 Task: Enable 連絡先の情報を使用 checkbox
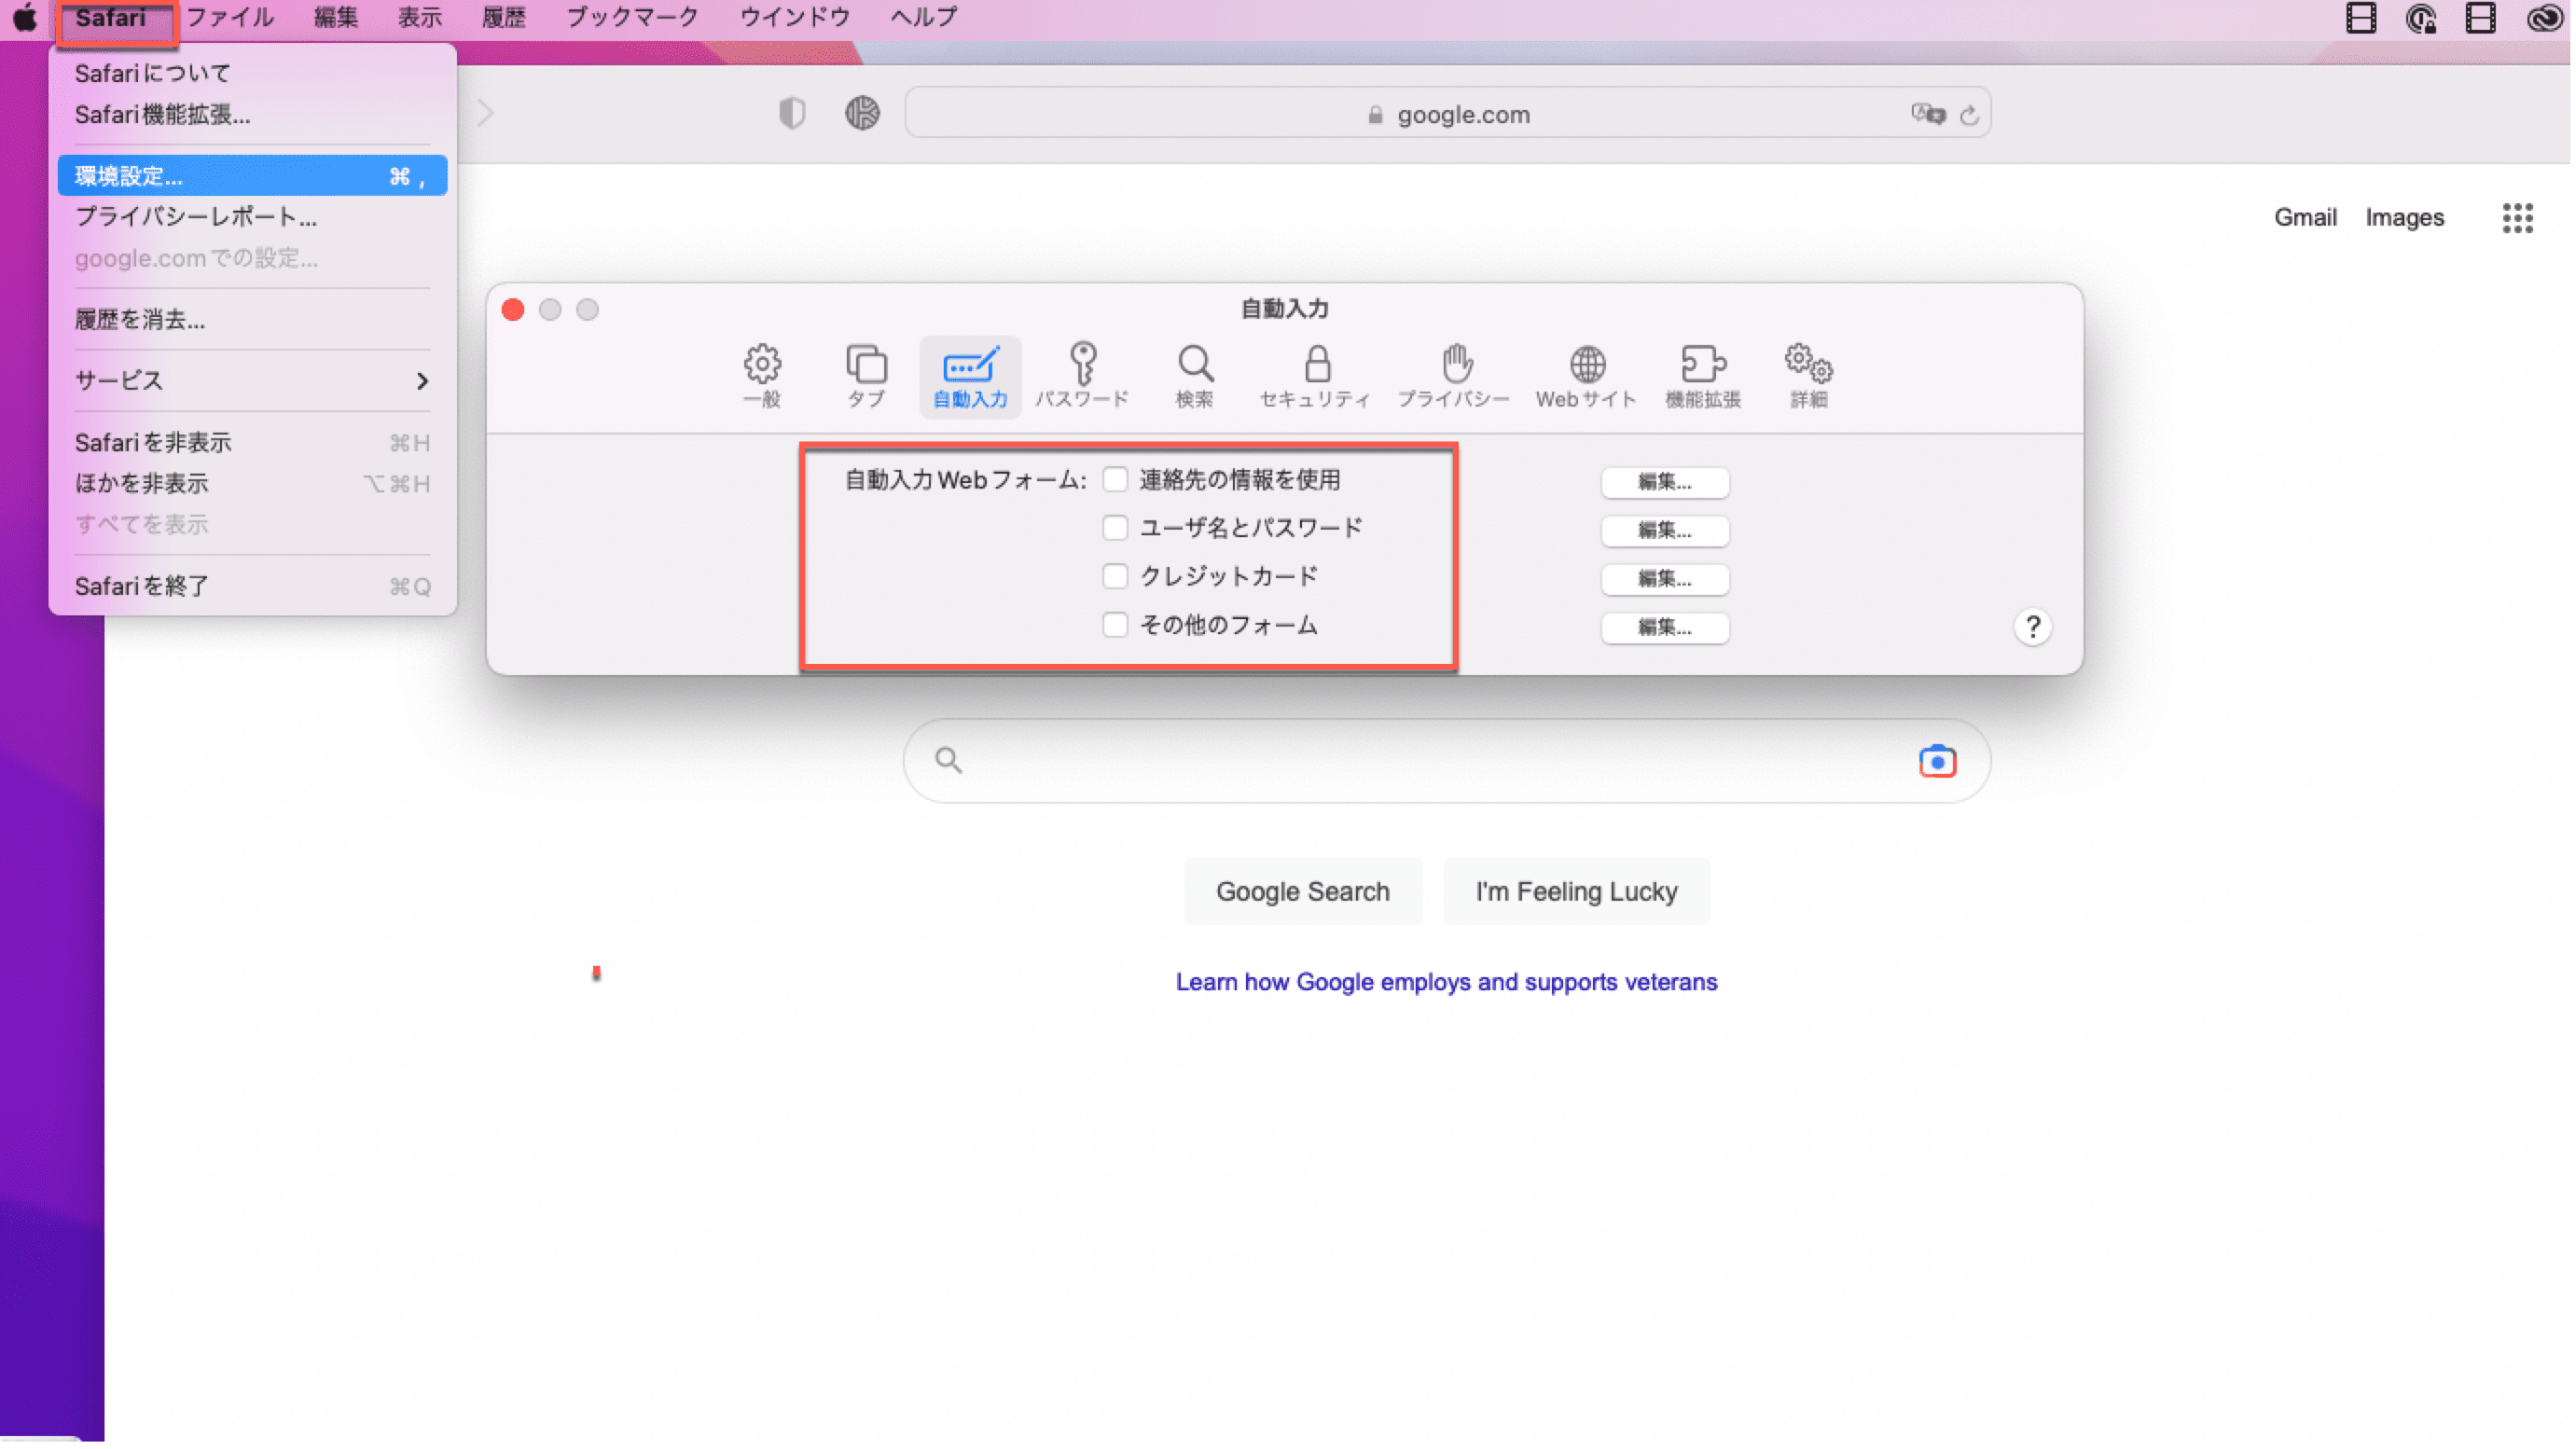(x=1115, y=480)
